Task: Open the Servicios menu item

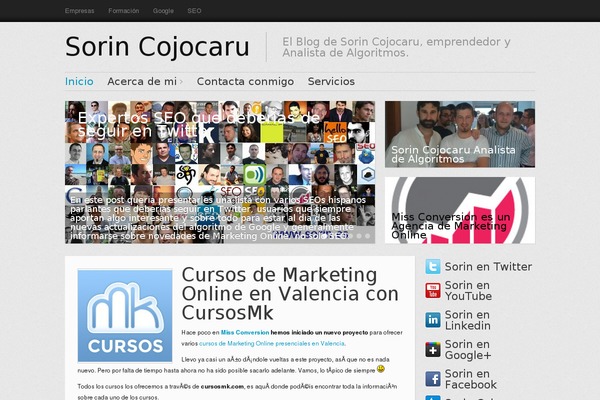Action: point(331,82)
